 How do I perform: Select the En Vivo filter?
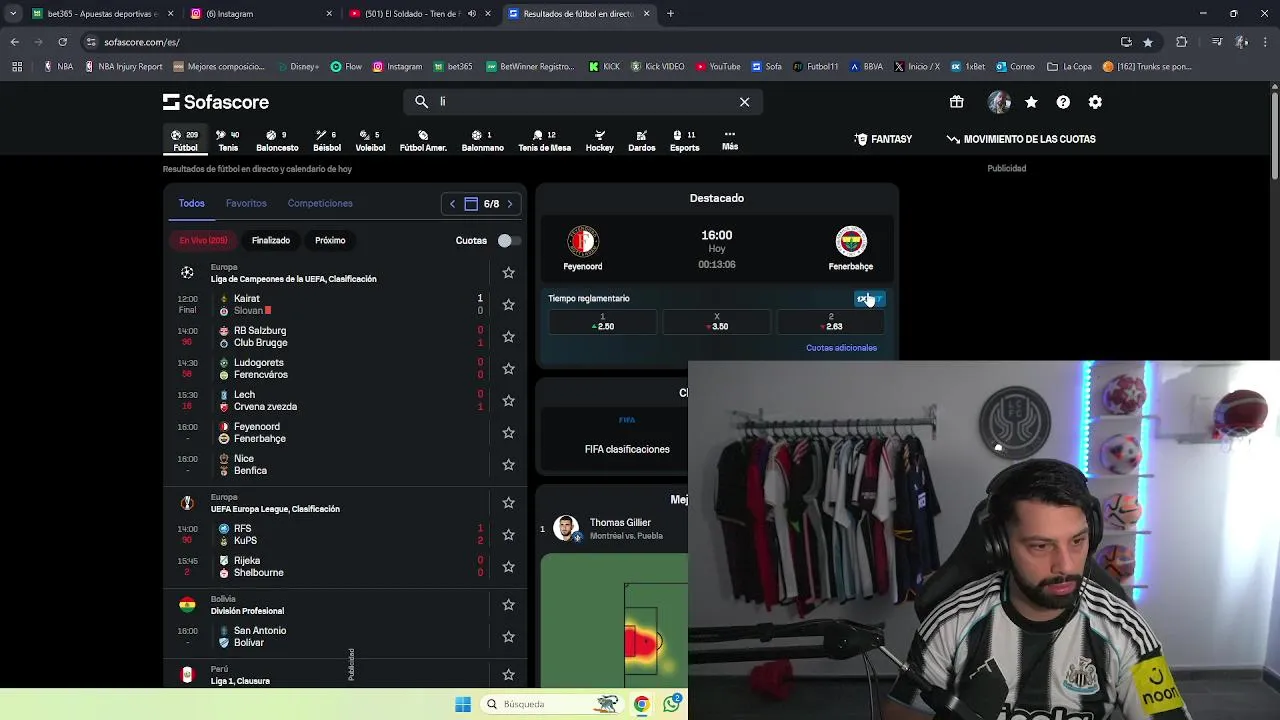point(203,240)
